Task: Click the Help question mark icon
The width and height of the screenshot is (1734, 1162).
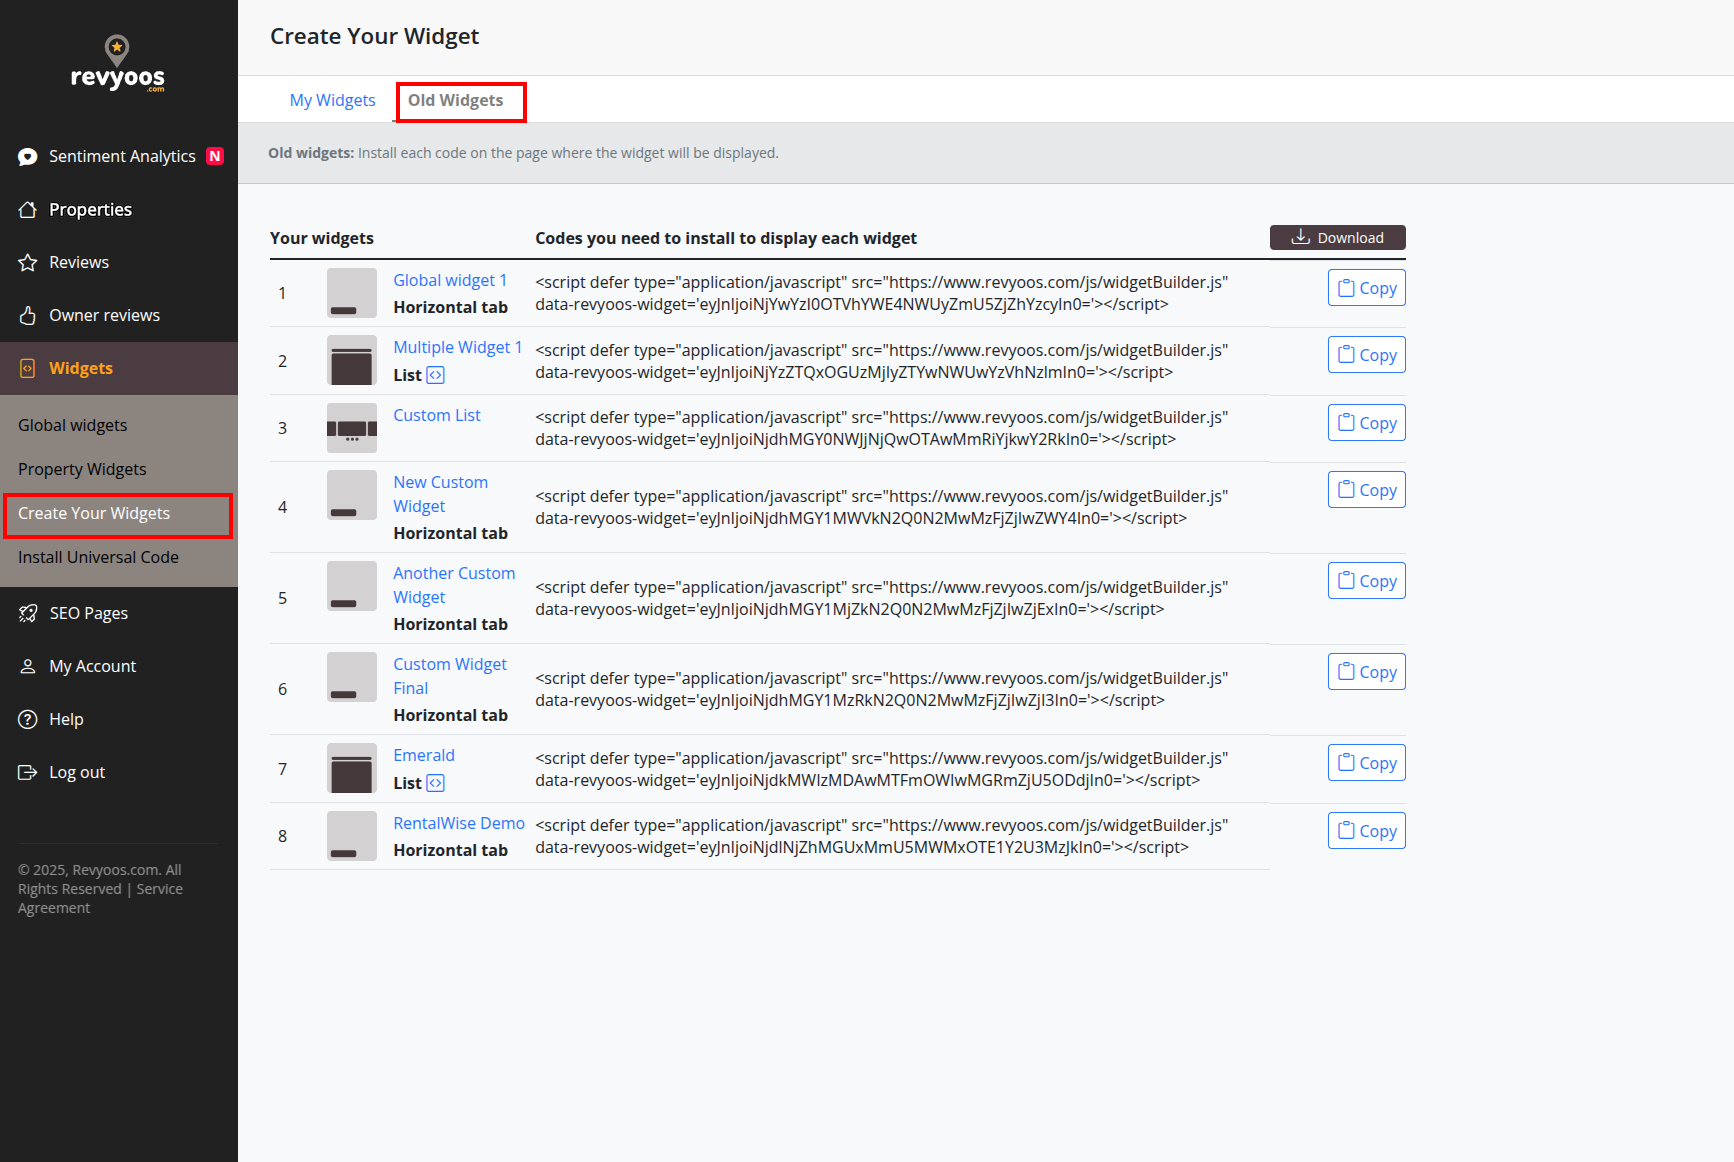Action: click(x=28, y=720)
